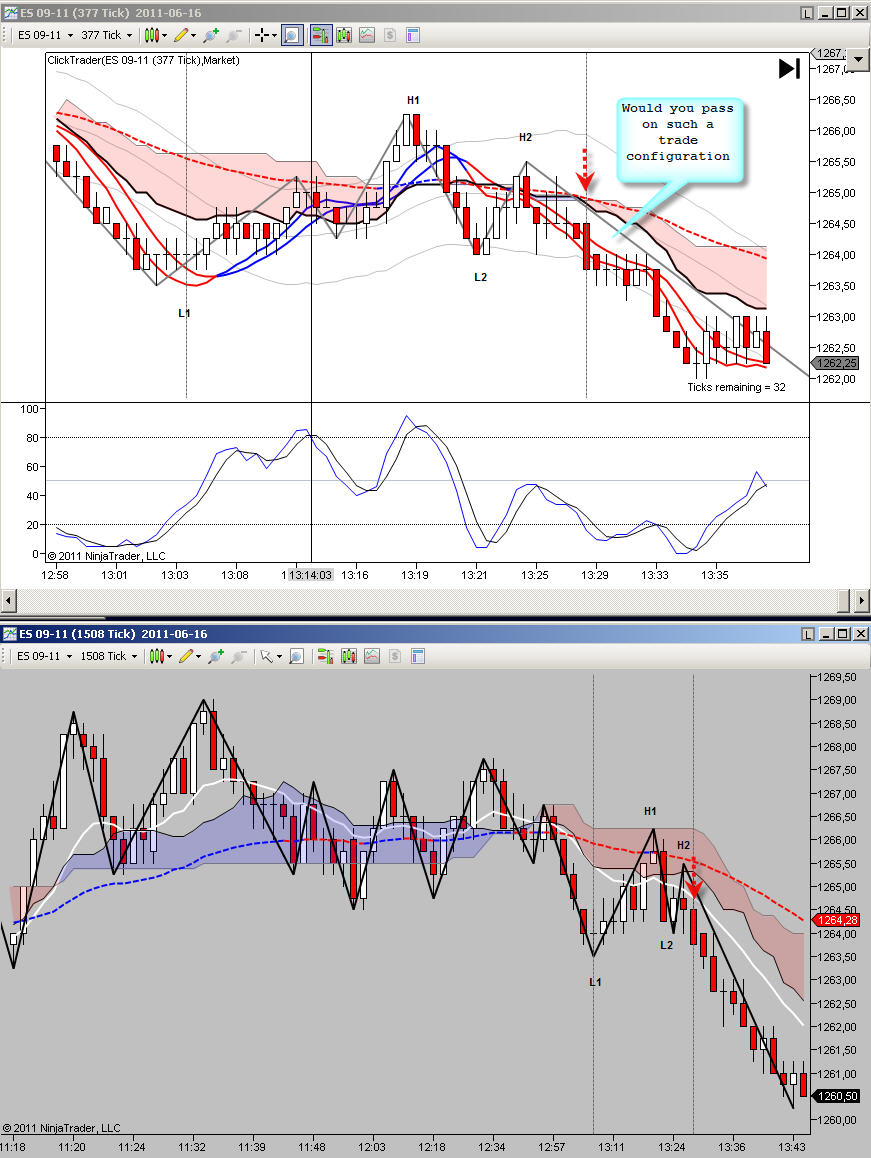Open Indicators dialog in 1508 Tick window
Image resolution: width=871 pixels, height=1158 pixels.
pyautogui.click(x=372, y=656)
